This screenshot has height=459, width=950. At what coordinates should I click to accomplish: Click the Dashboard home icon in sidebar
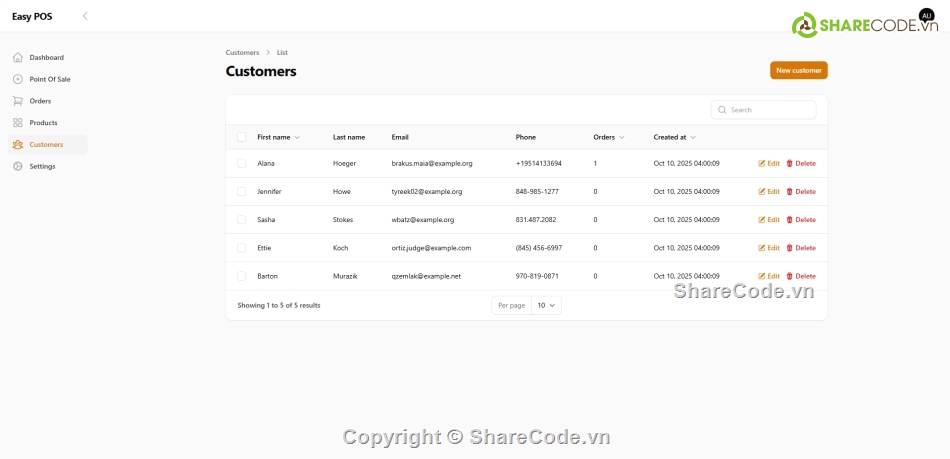18,57
